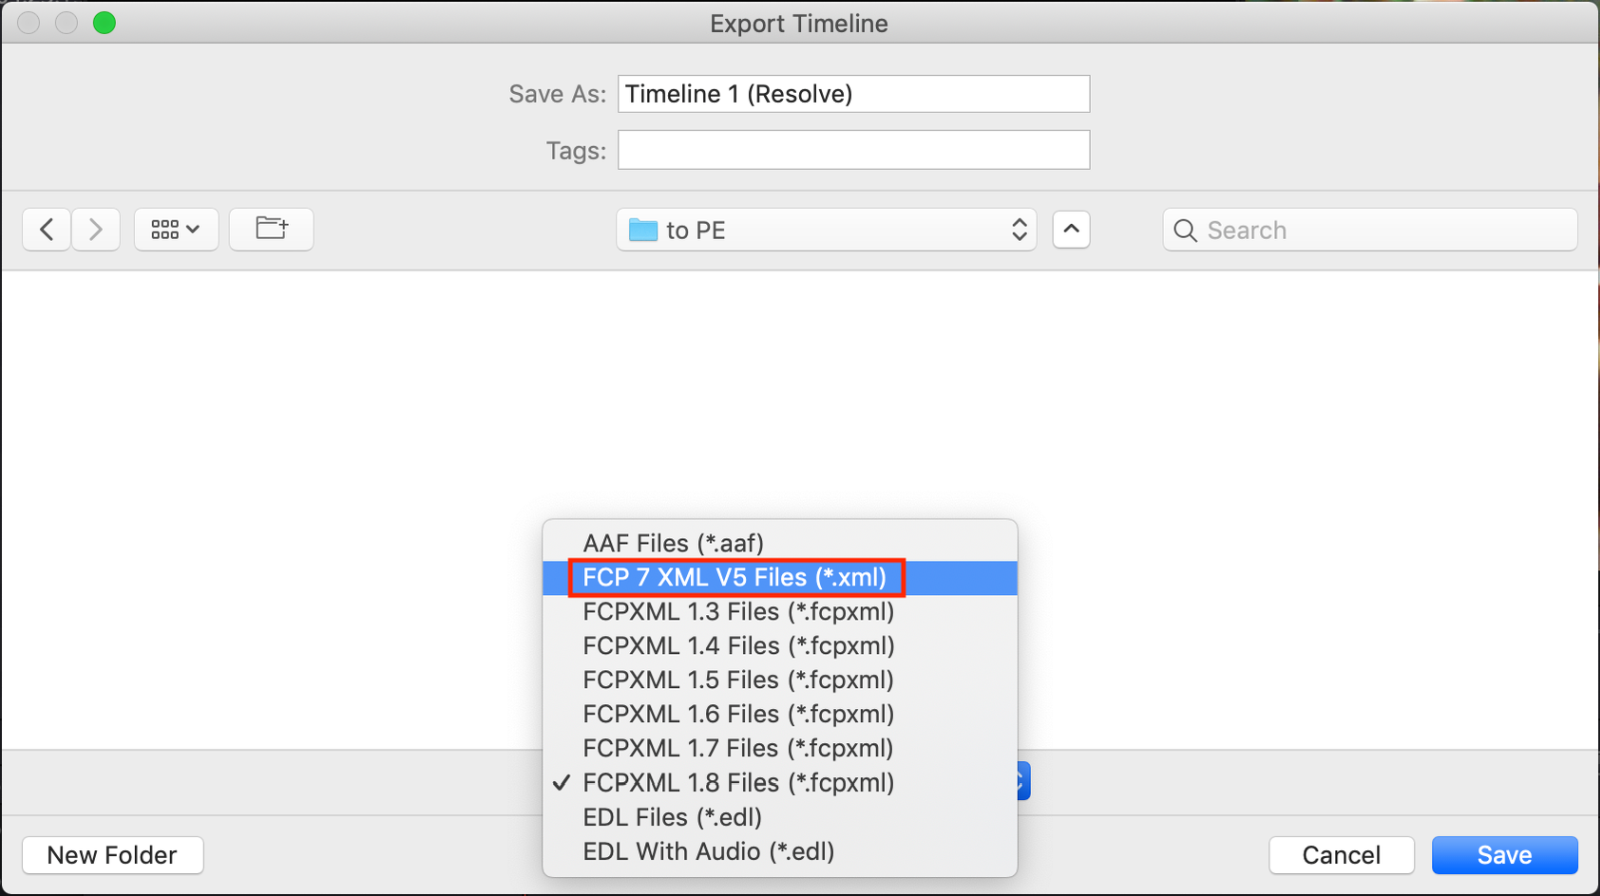
Task: Click the forward navigation arrow
Action: click(96, 230)
